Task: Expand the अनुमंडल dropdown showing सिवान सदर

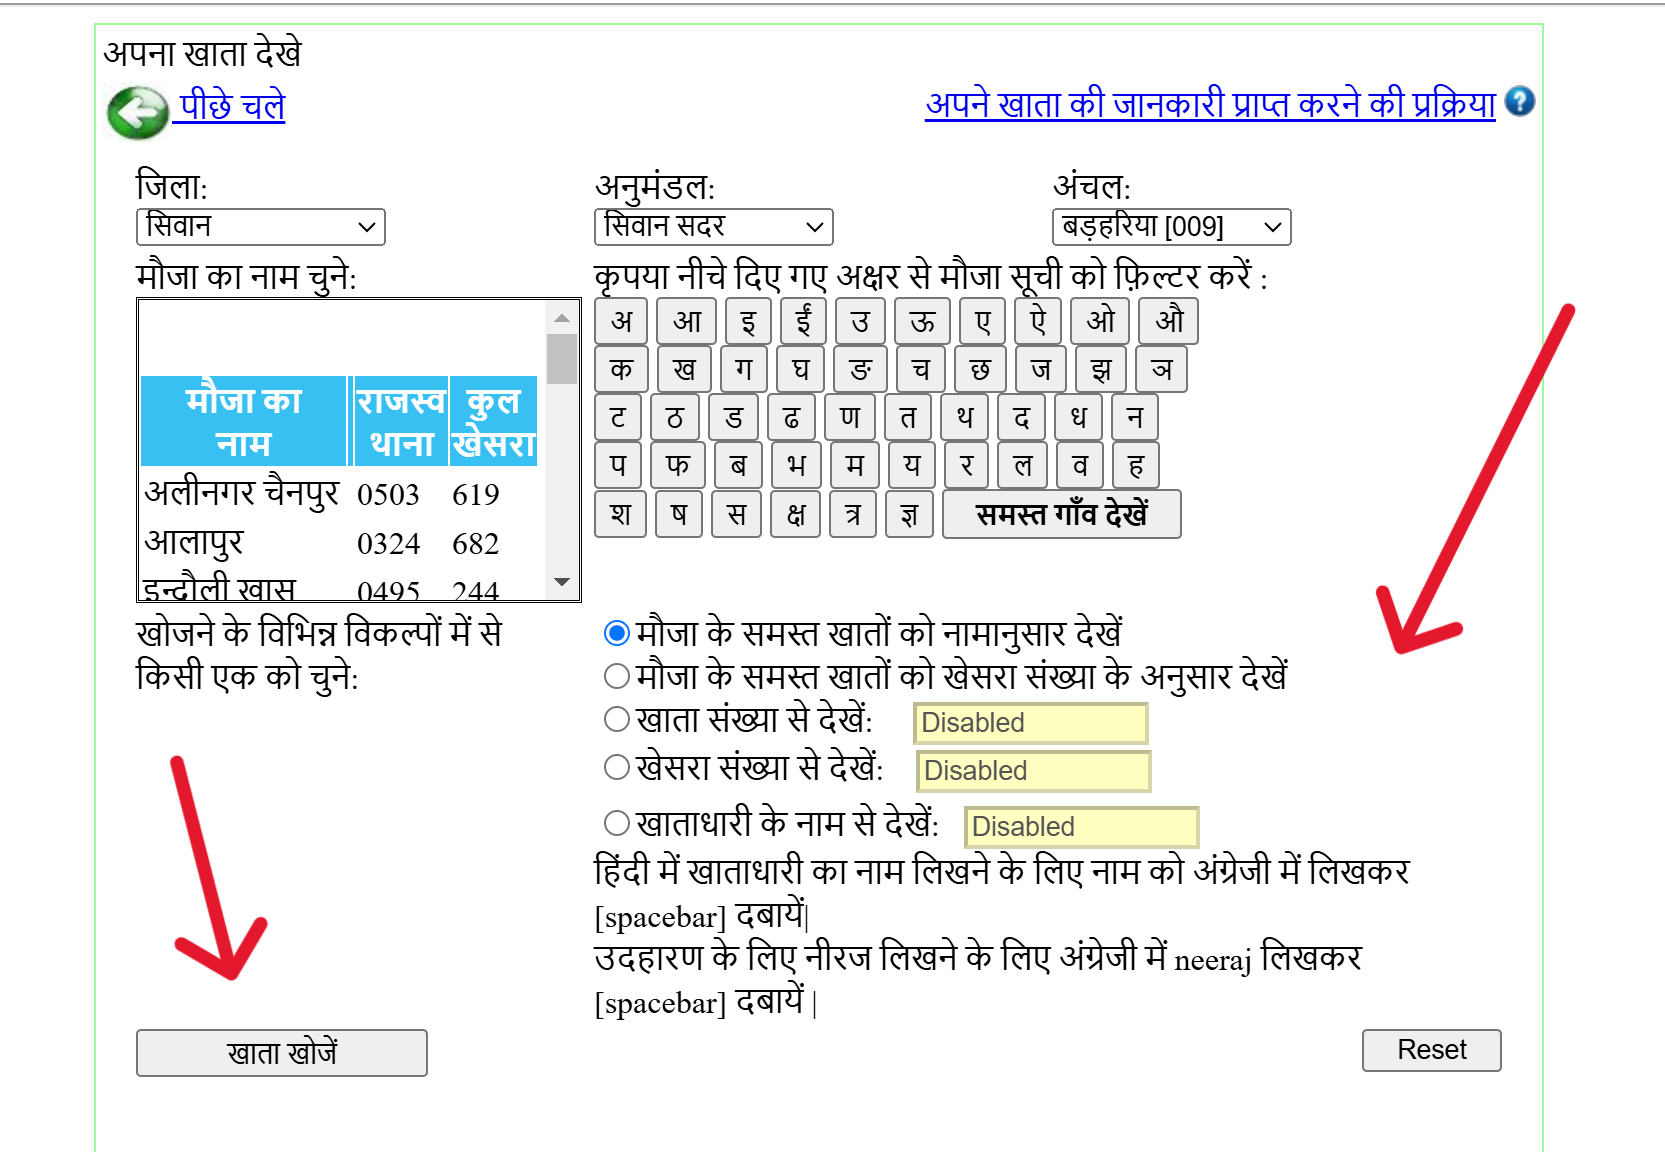Action: (714, 227)
